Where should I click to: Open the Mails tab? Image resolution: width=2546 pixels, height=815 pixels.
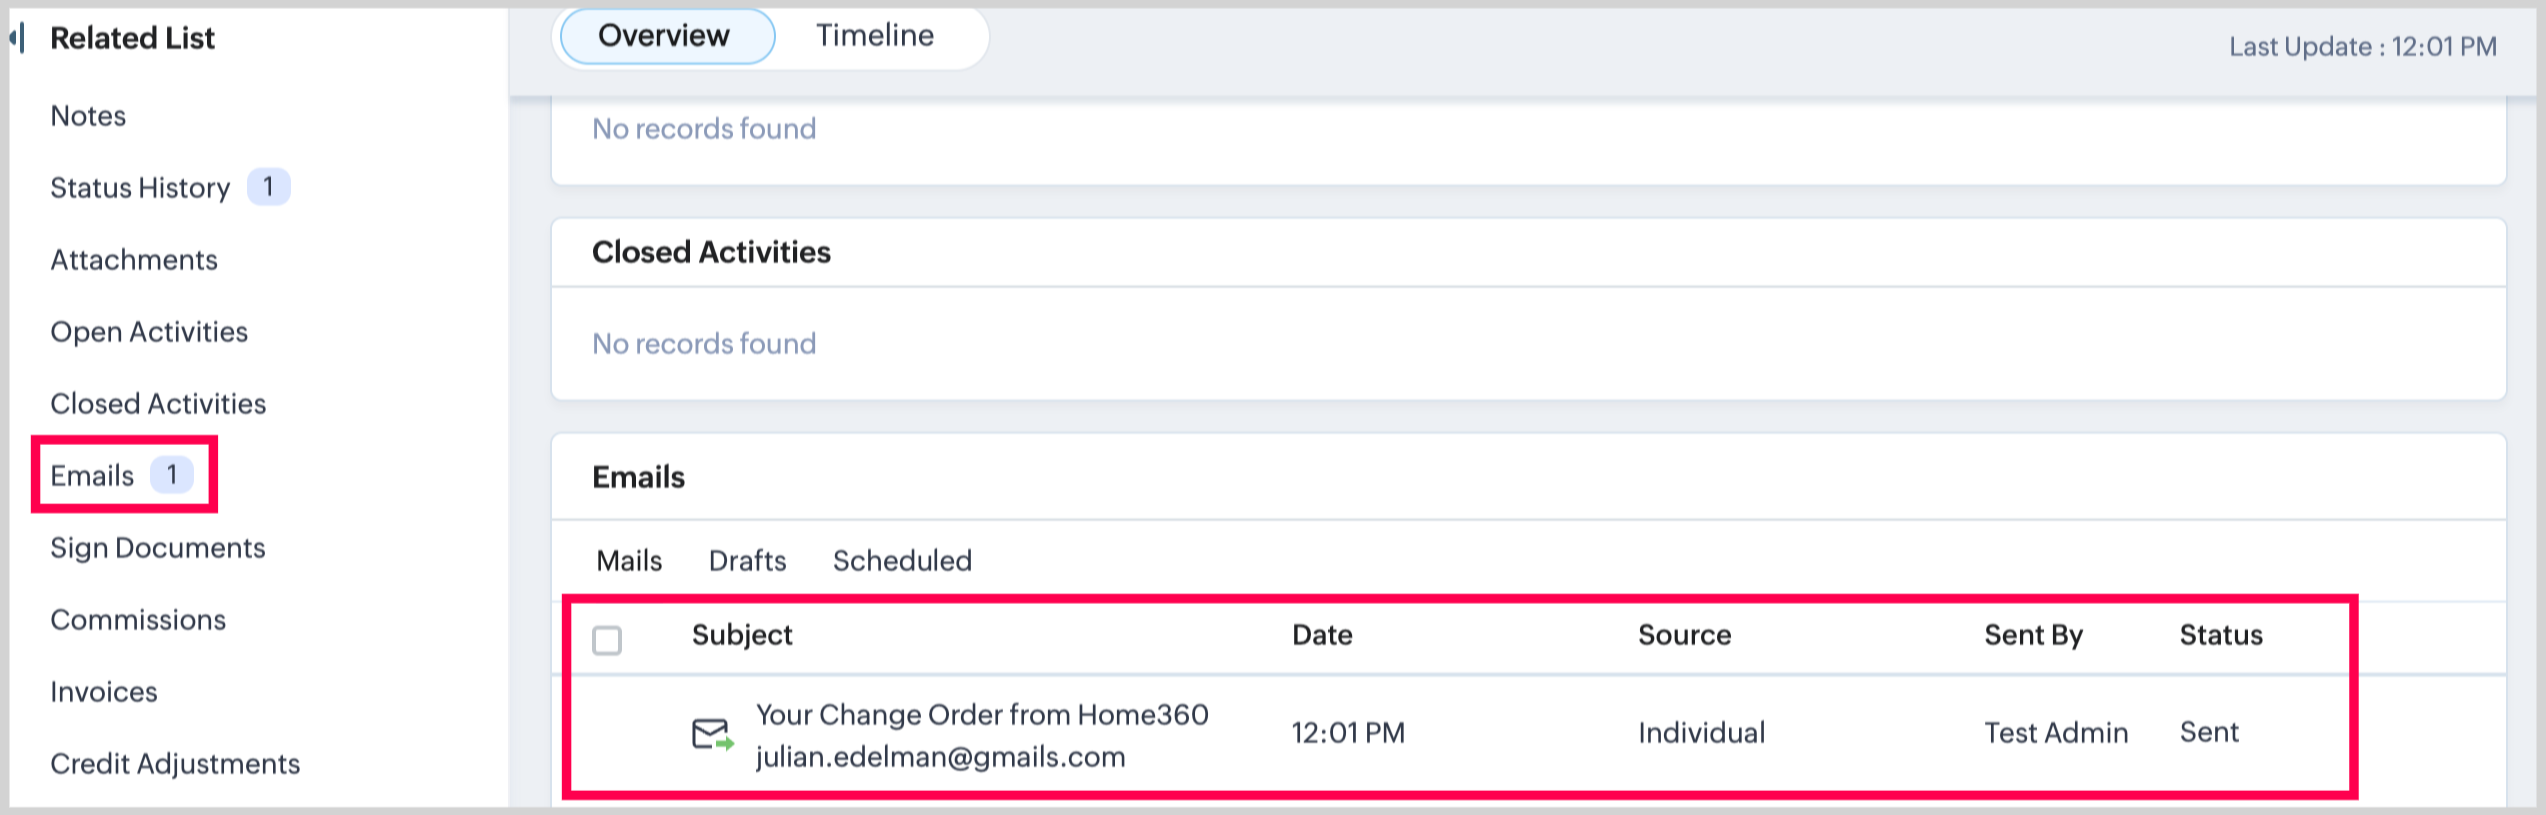tap(629, 561)
